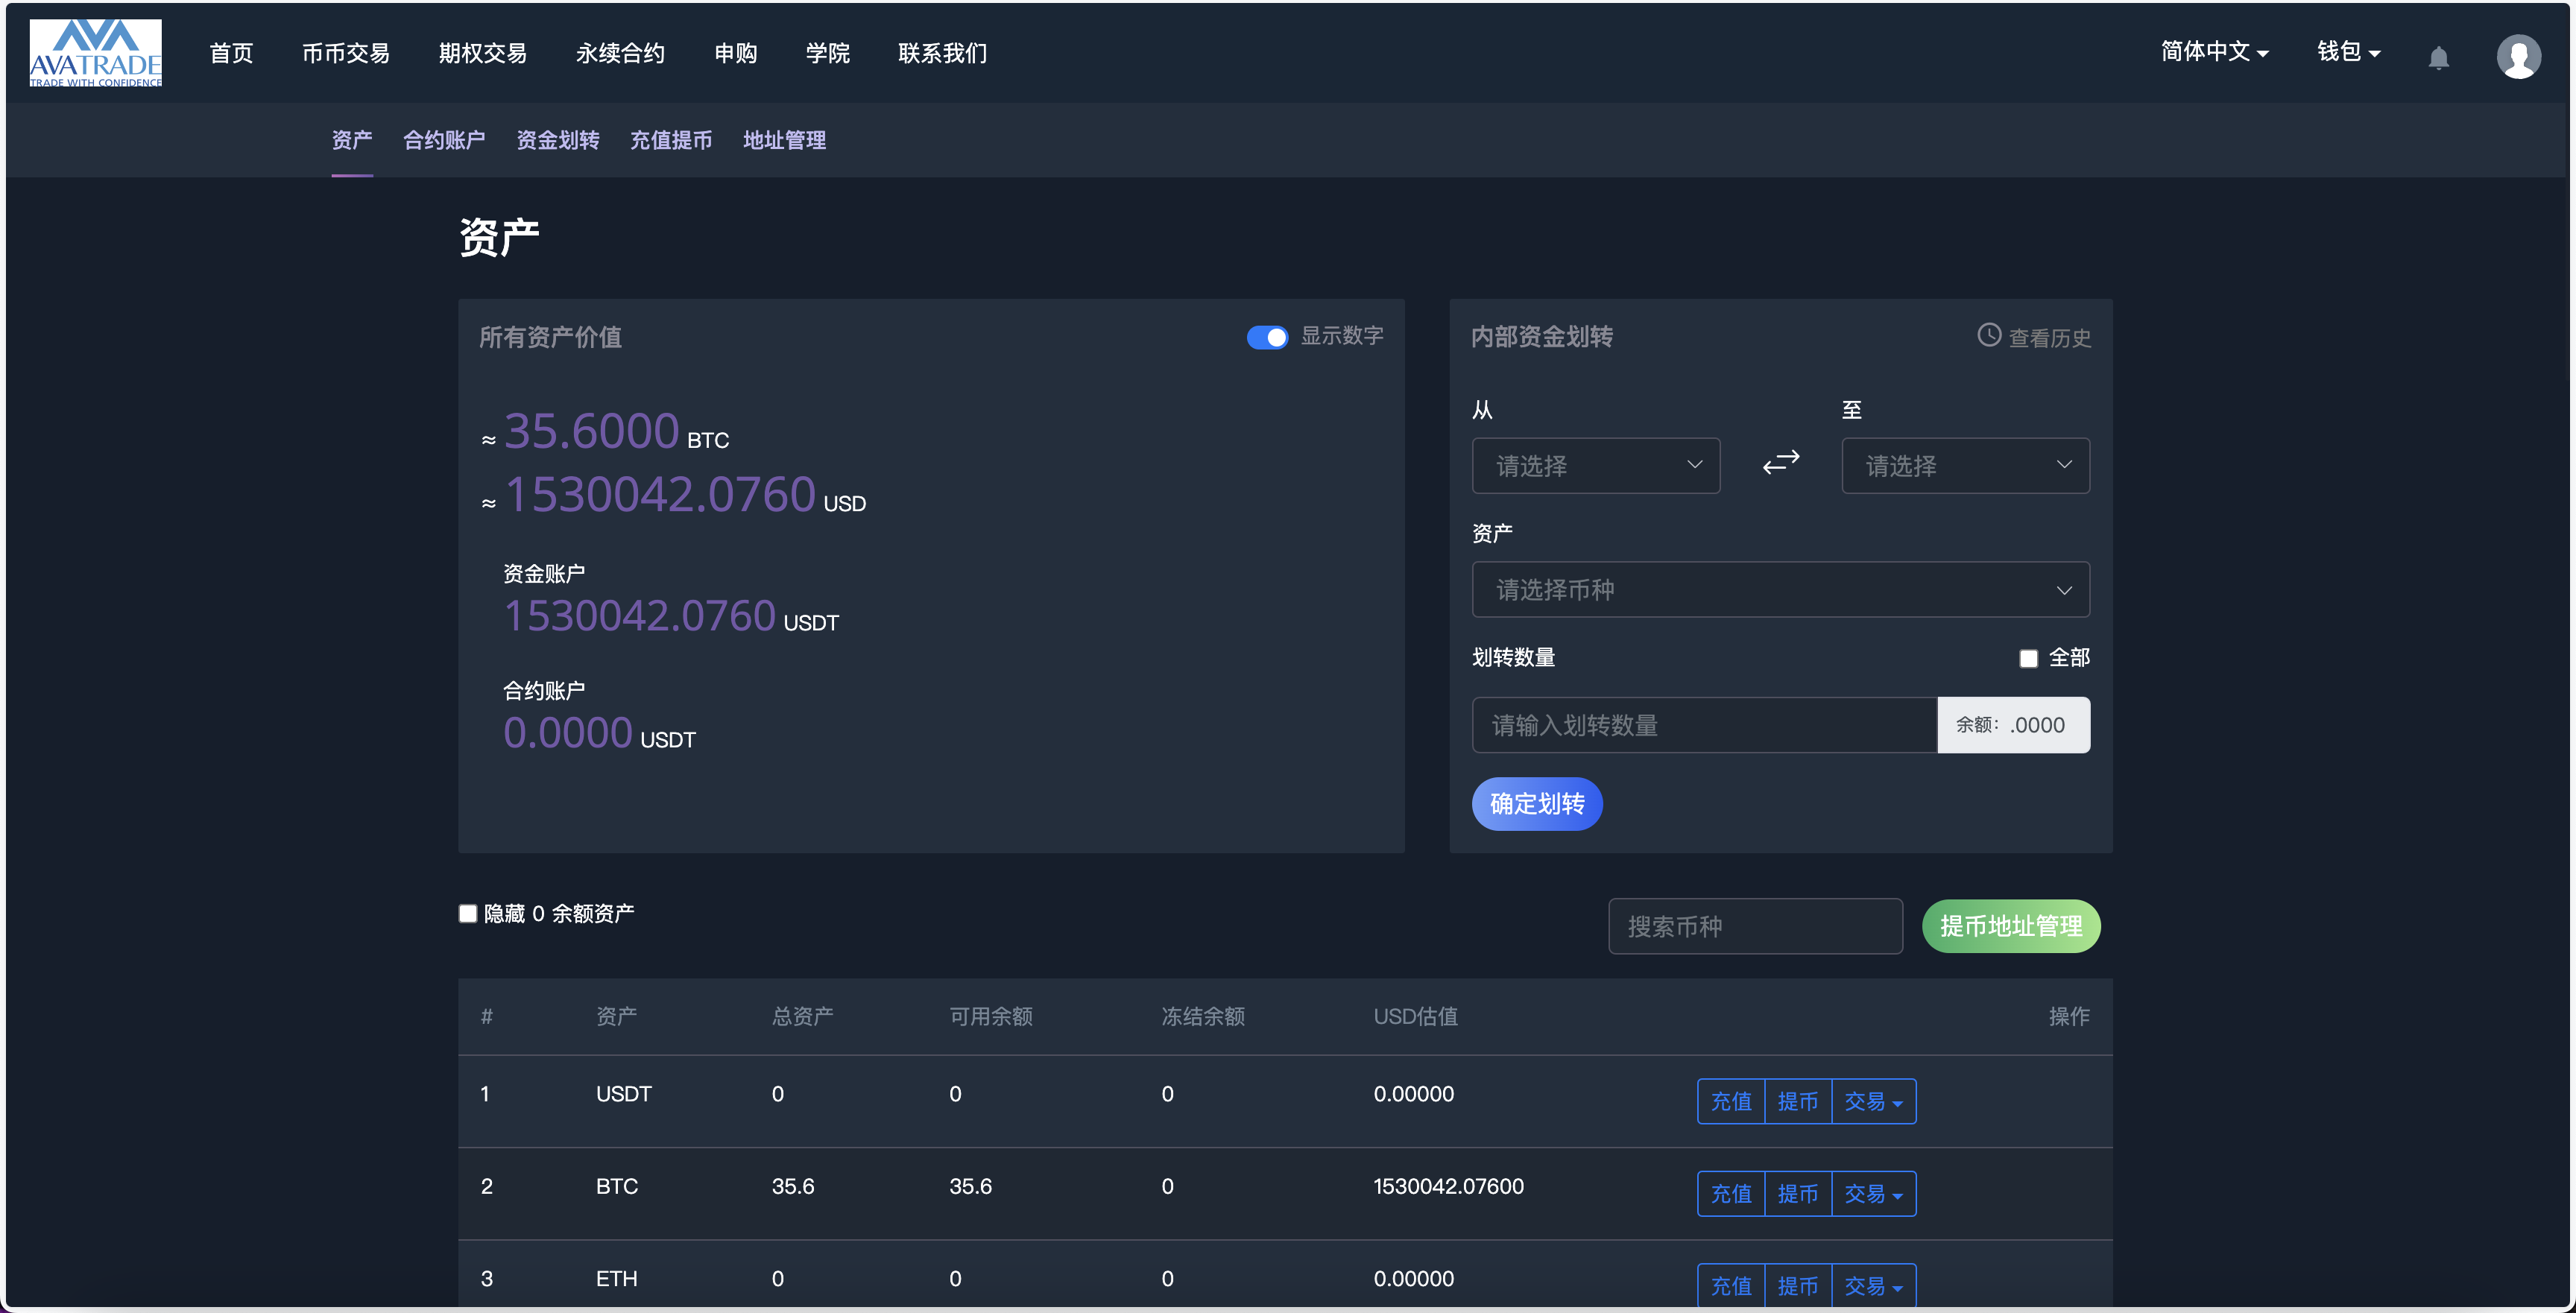Toggle the 显示数字 switch off
Image resolution: width=2576 pixels, height=1313 pixels.
click(1268, 337)
